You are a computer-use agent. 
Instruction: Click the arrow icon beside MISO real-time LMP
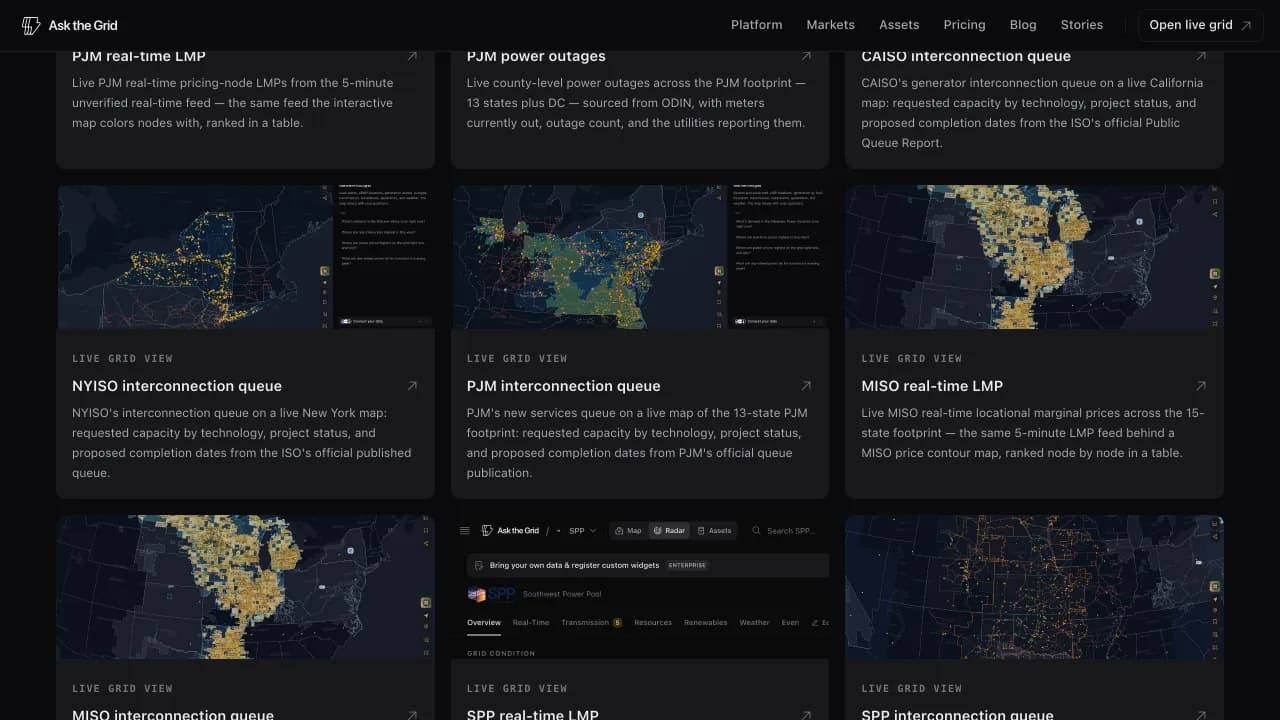[1201, 386]
